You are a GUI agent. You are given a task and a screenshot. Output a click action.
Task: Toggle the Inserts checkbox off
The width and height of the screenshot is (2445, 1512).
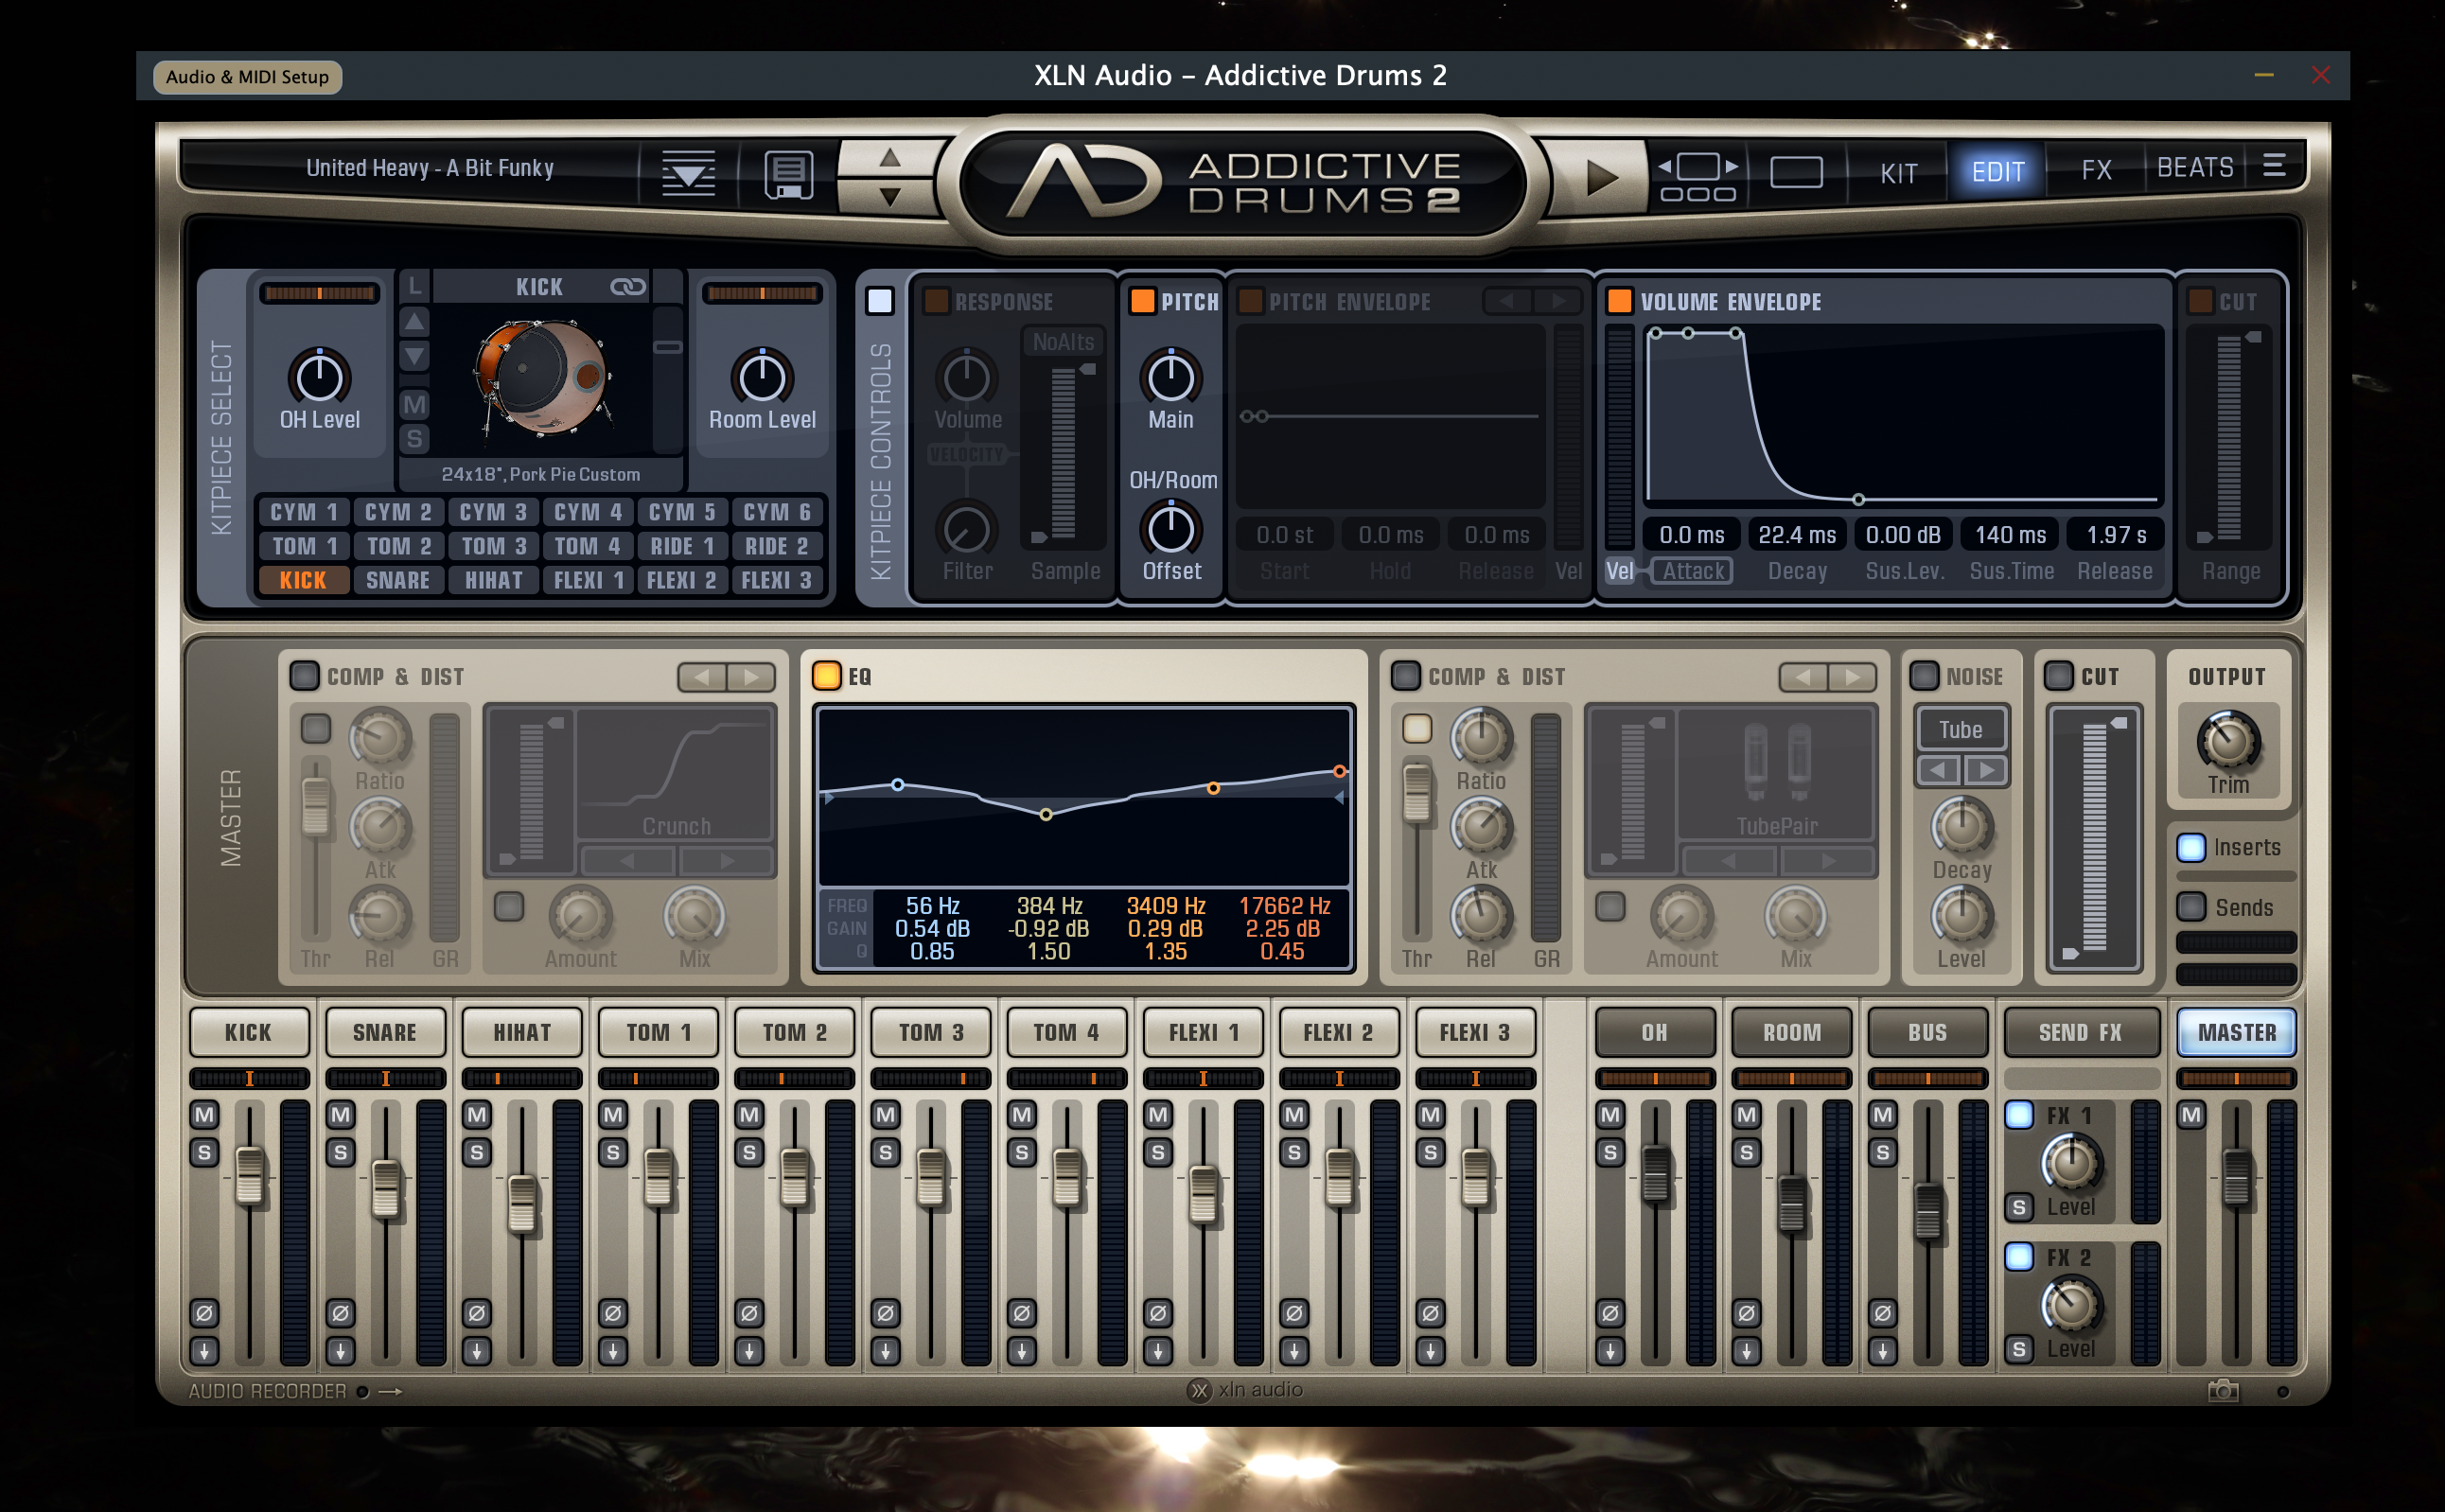coord(2190,847)
